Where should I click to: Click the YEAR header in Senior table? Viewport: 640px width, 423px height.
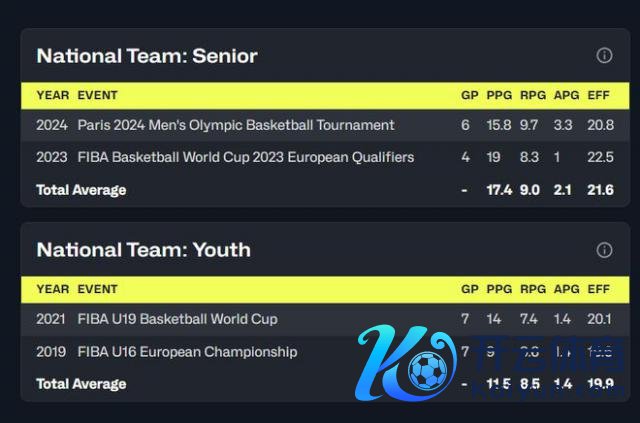[x=53, y=95]
